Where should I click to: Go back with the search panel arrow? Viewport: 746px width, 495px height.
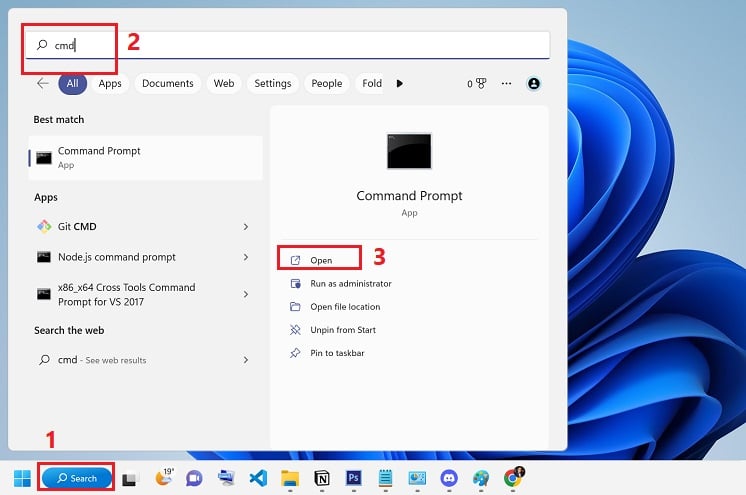coord(42,84)
